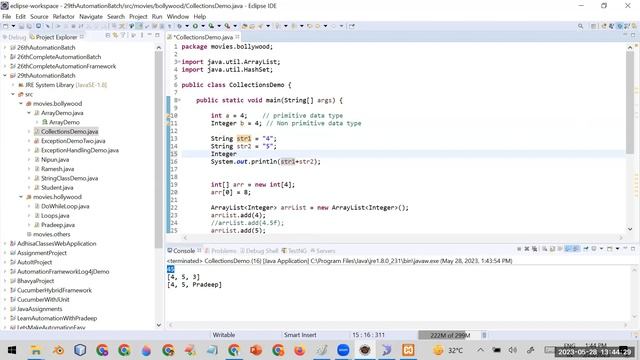Open Firefox from the taskbar
The width and height of the screenshot is (640, 360).
tap(300, 350)
